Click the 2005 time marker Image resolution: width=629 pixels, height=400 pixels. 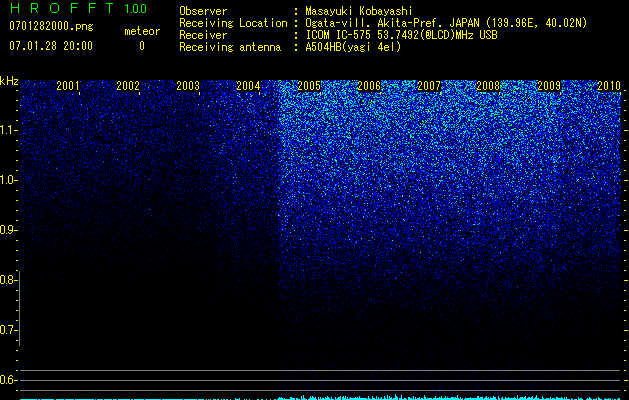[309, 85]
